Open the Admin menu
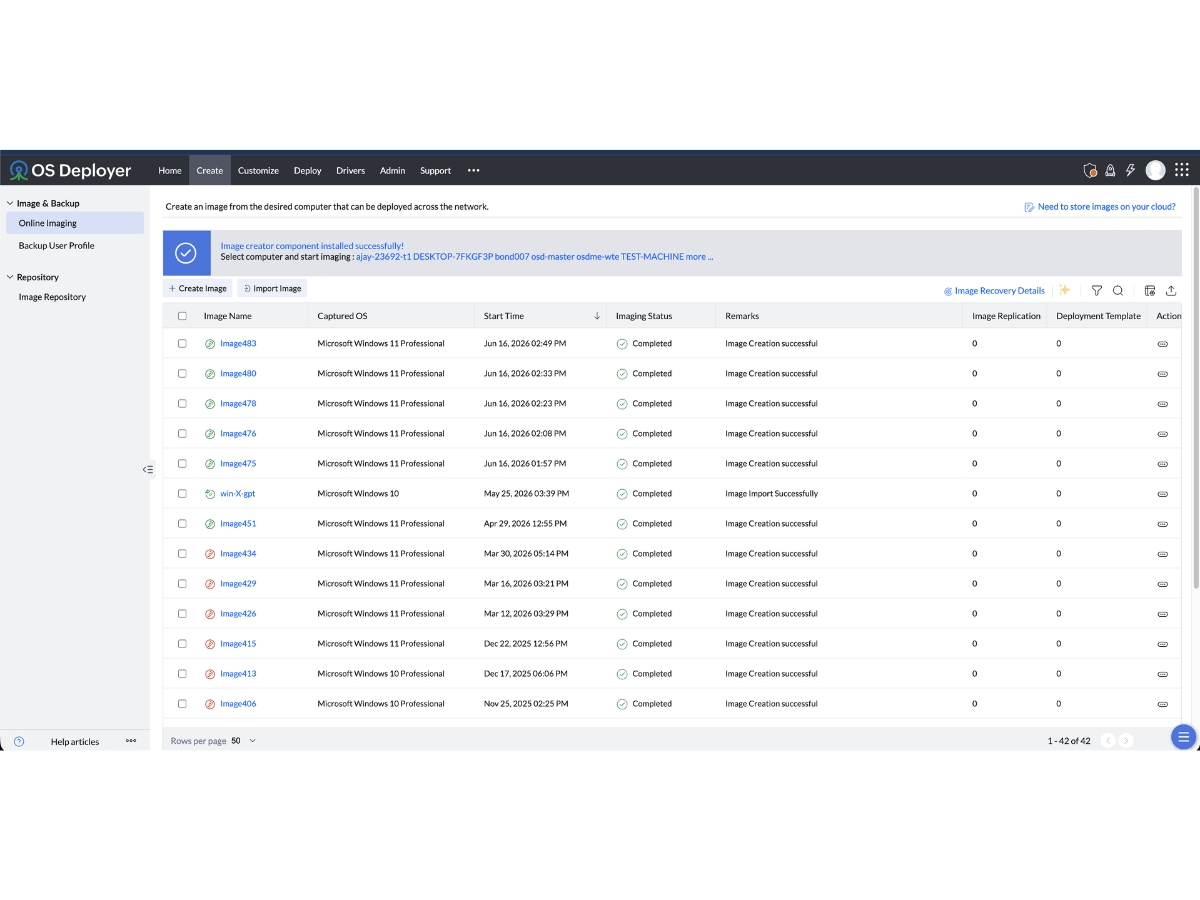Viewport: 1200px width, 900px height. click(392, 170)
